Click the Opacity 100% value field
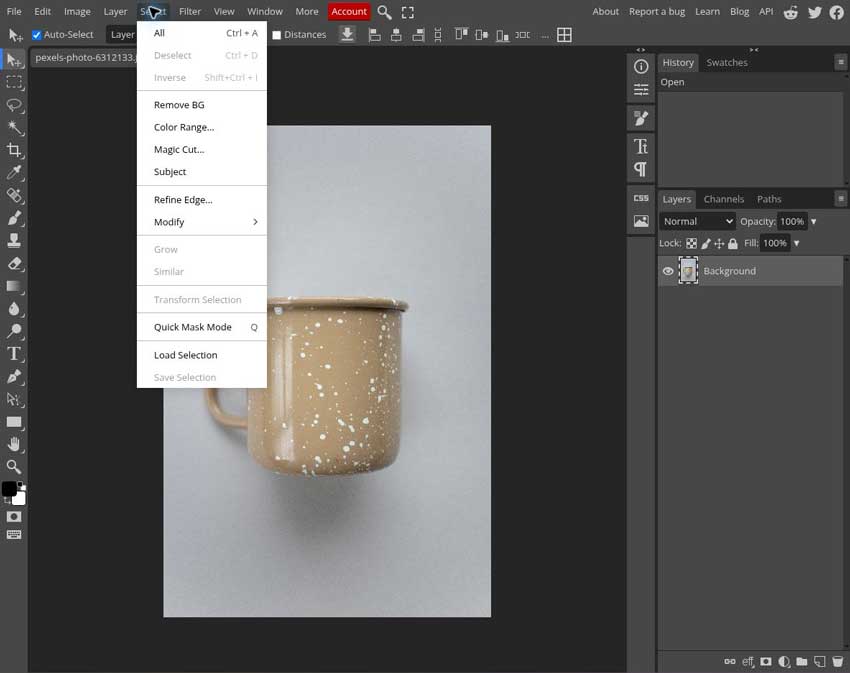The image size is (850, 673). click(x=792, y=221)
